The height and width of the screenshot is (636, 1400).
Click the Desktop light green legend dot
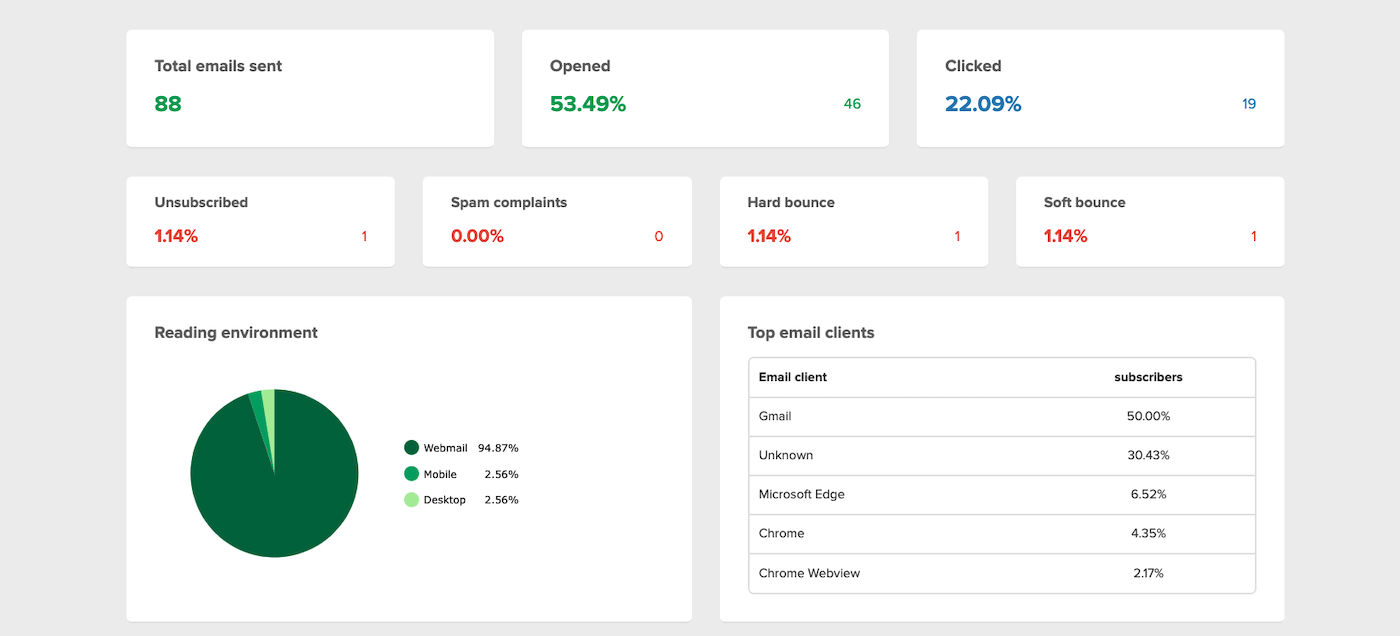click(411, 500)
